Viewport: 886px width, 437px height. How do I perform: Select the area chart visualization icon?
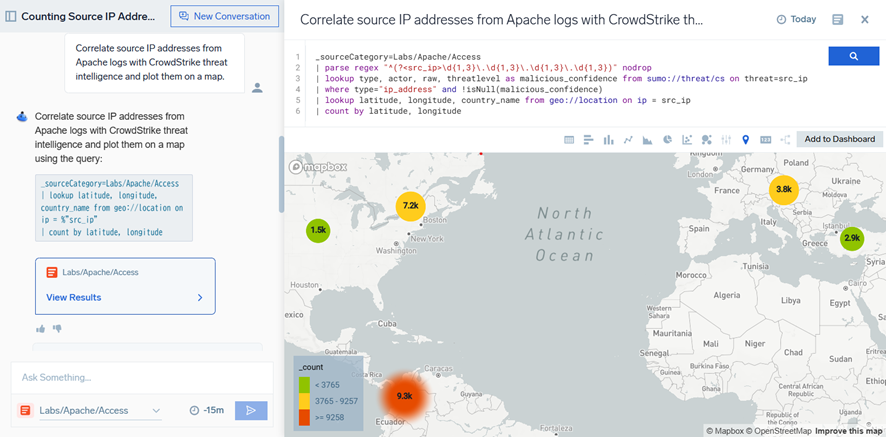click(647, 140)
